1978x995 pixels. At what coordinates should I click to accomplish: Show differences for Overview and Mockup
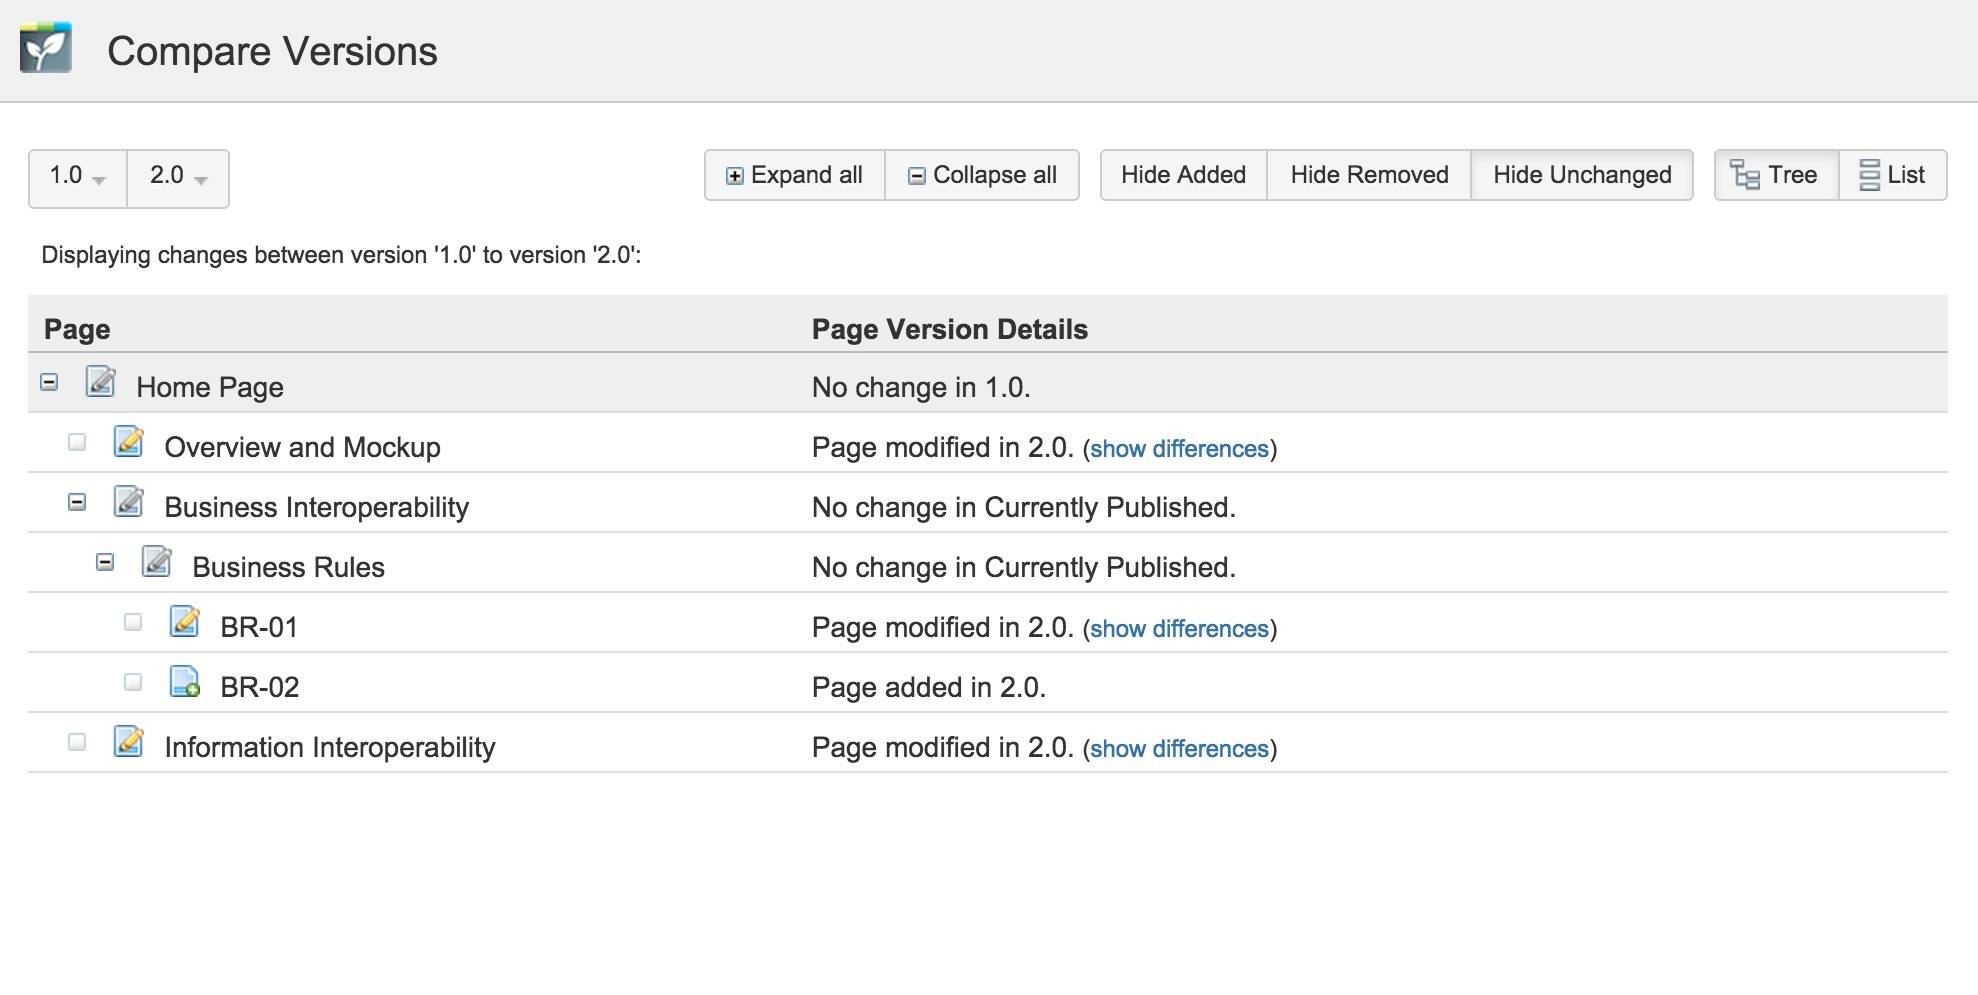pos(1179,449)
